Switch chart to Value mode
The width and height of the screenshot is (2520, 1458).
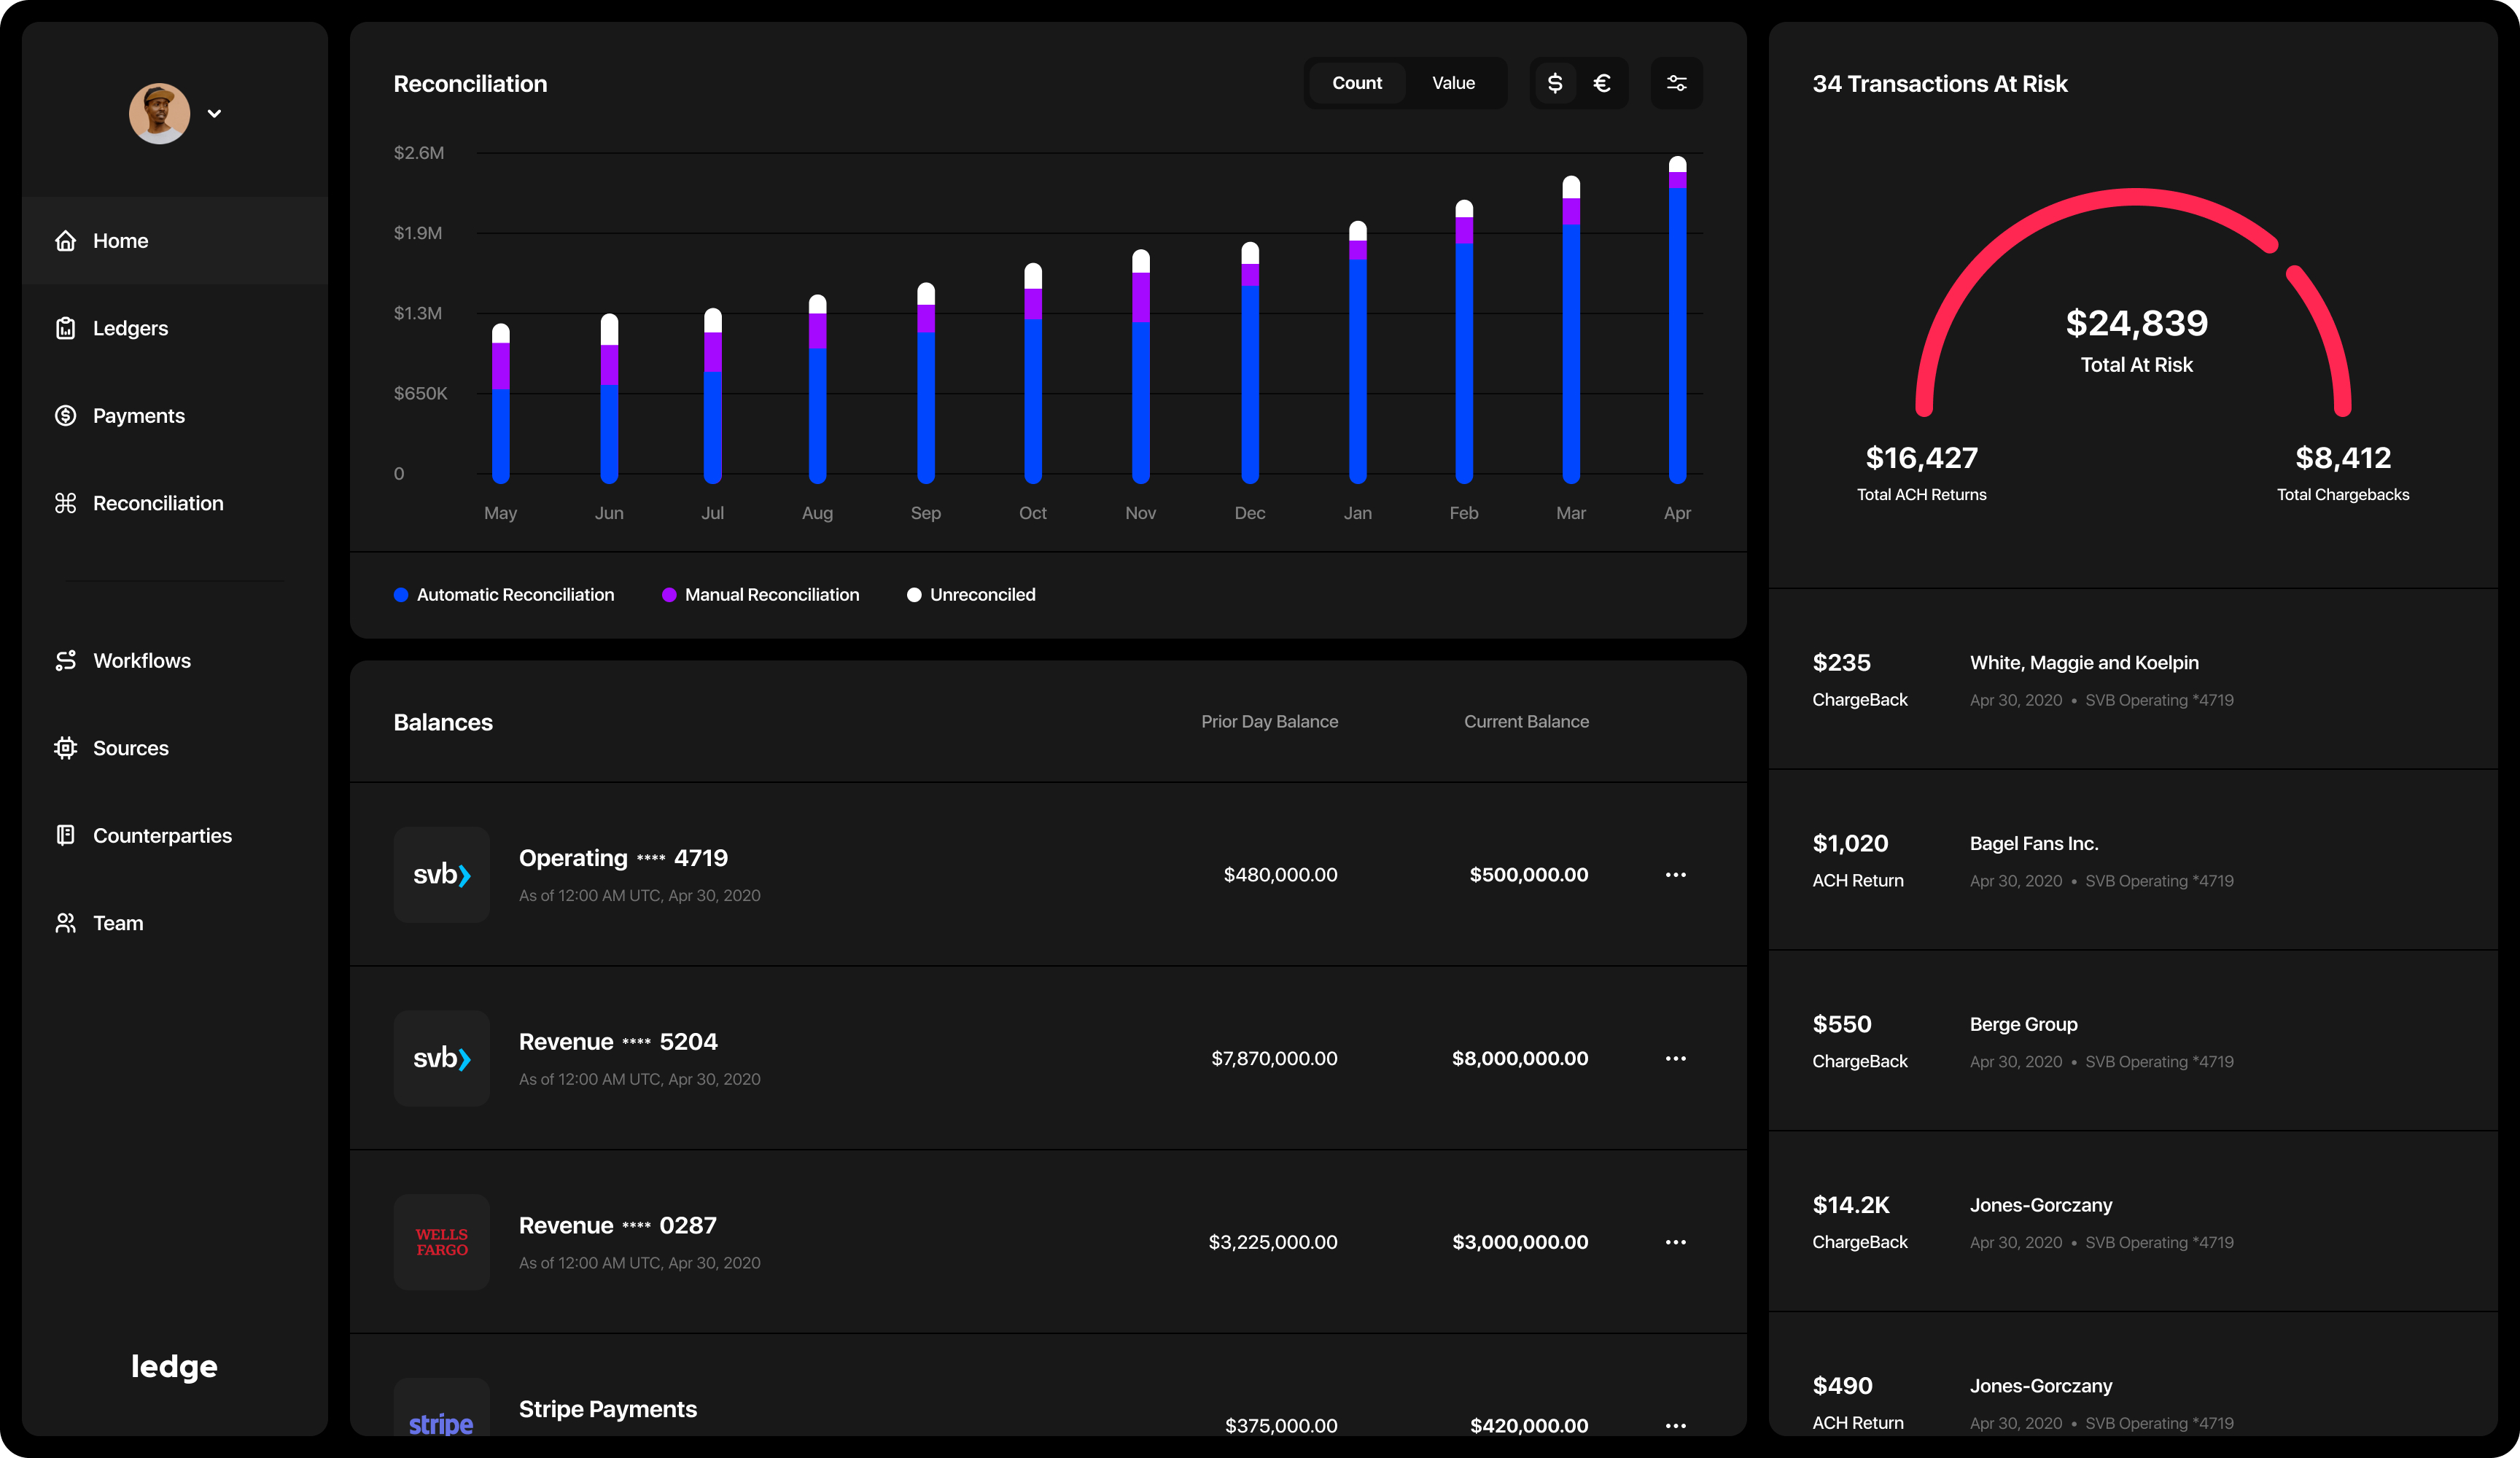pos(1453,83)
